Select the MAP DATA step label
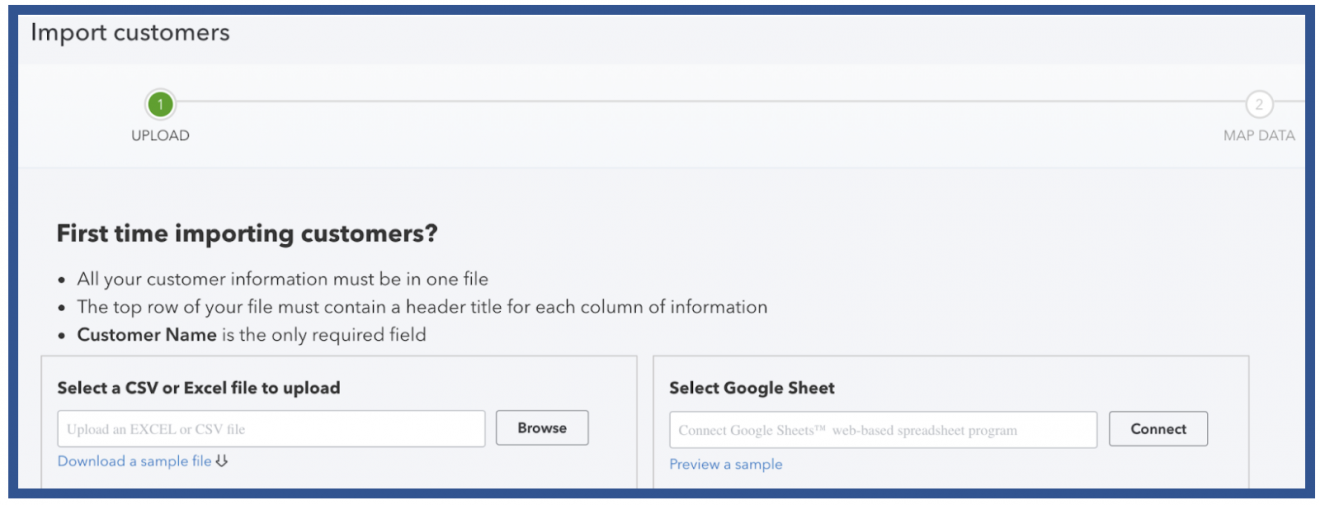Image resolution: width=1320 pixels, height=505 pixels. [1258, 136]
